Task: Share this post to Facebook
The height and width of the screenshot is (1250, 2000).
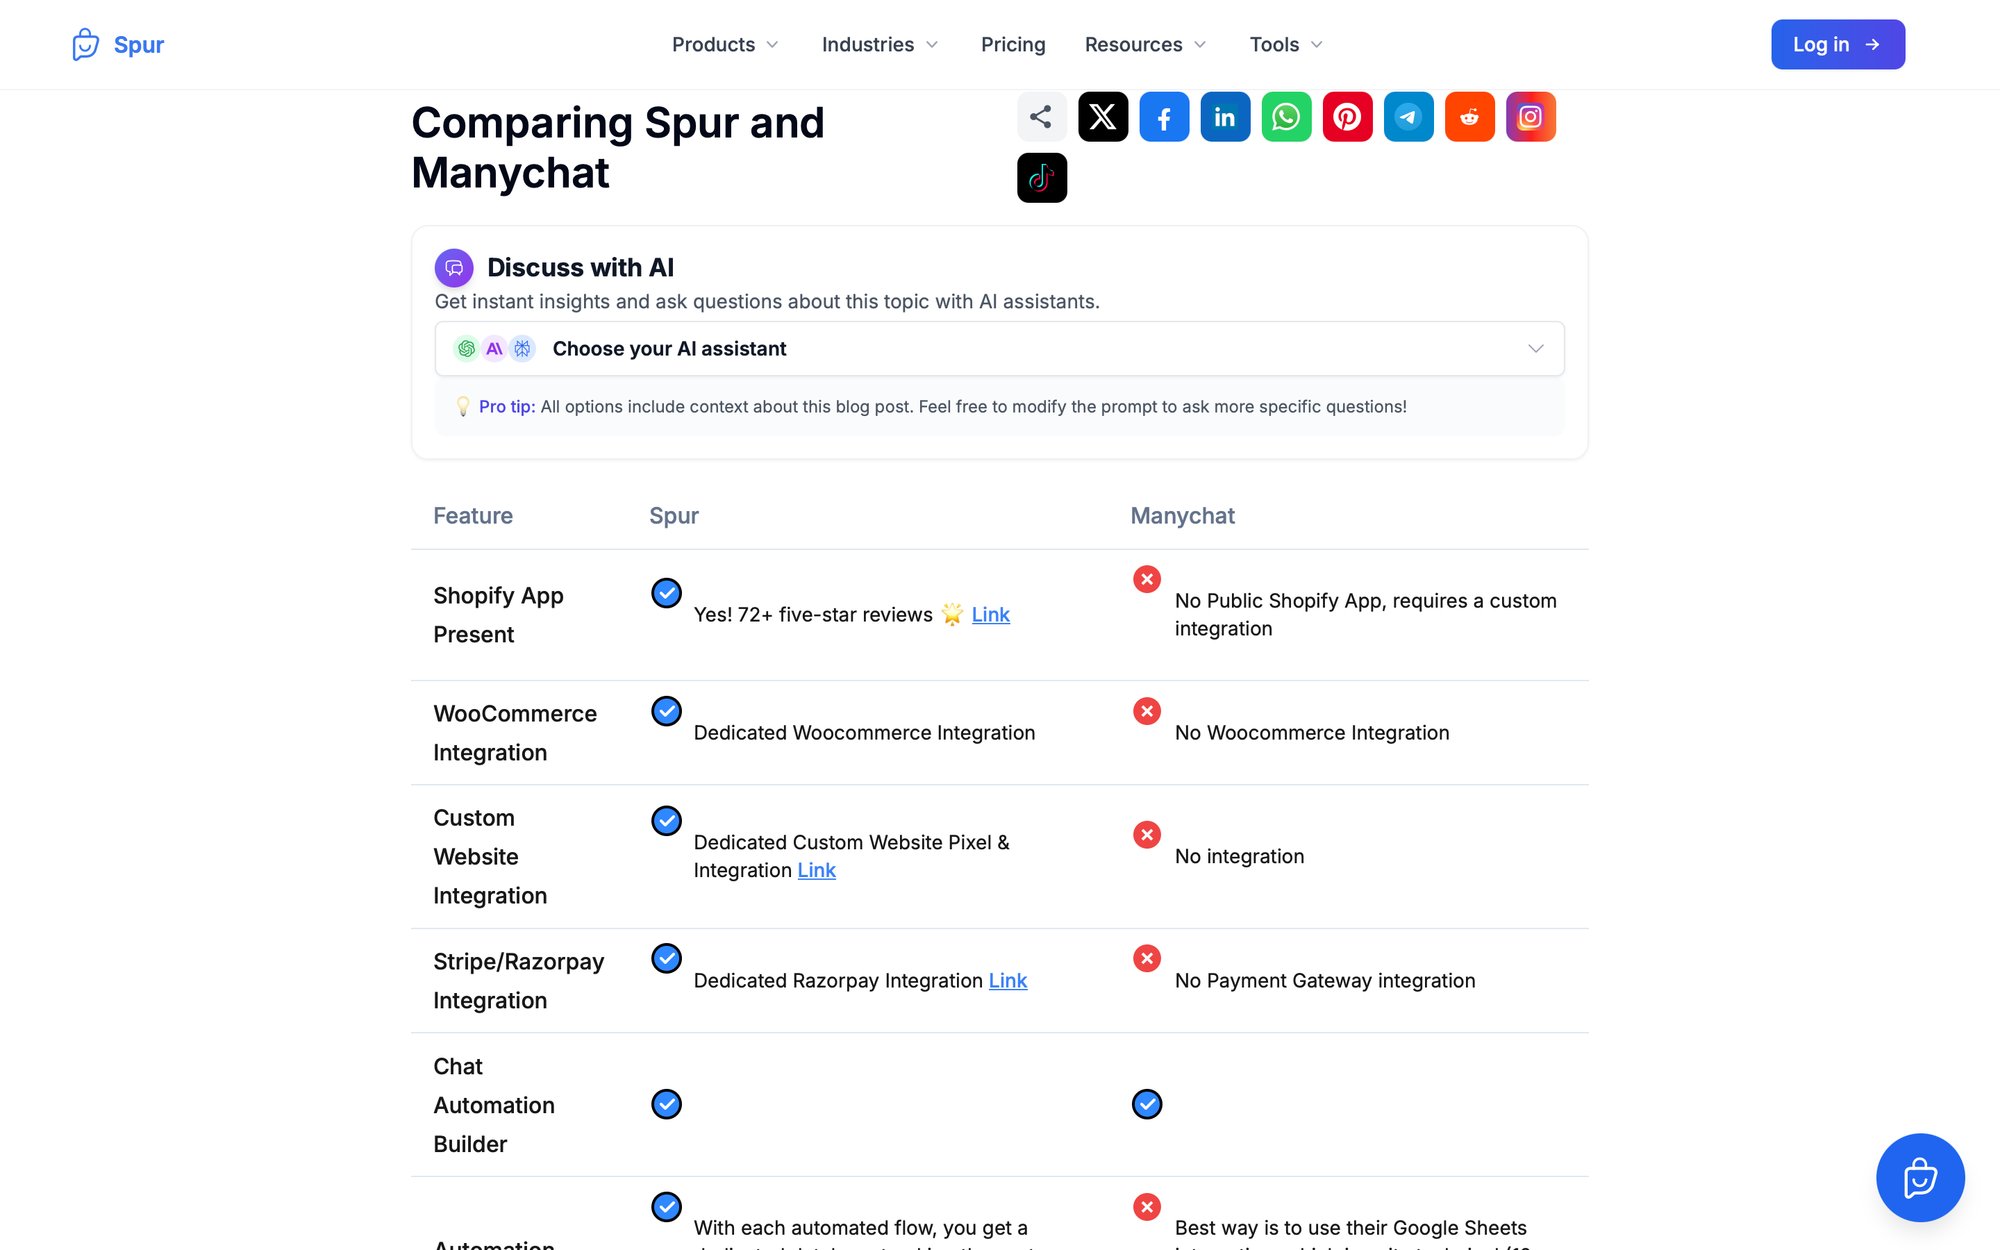Action: [1164, 116]
